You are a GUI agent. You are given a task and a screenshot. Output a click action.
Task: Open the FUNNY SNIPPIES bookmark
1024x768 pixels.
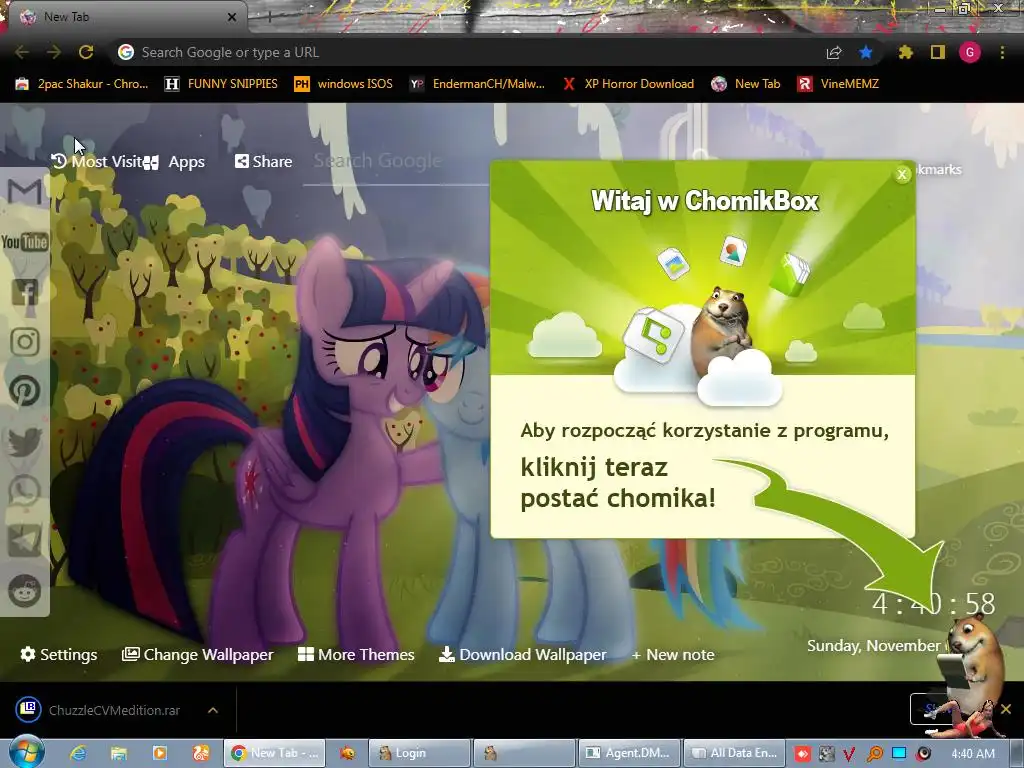221,84
